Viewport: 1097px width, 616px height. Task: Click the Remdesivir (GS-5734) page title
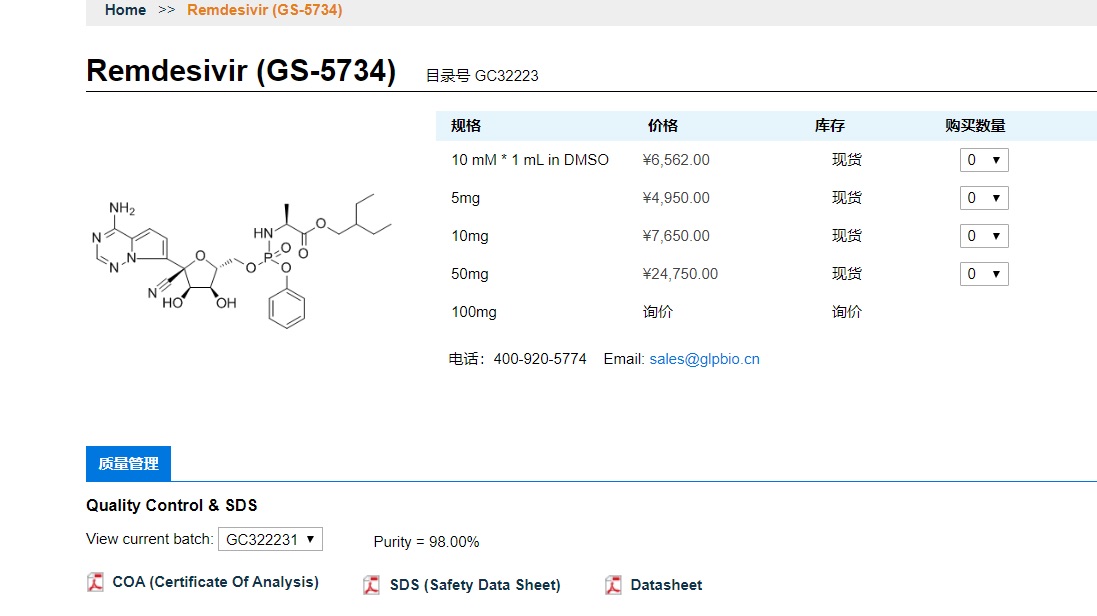click(x=241, y=72)
